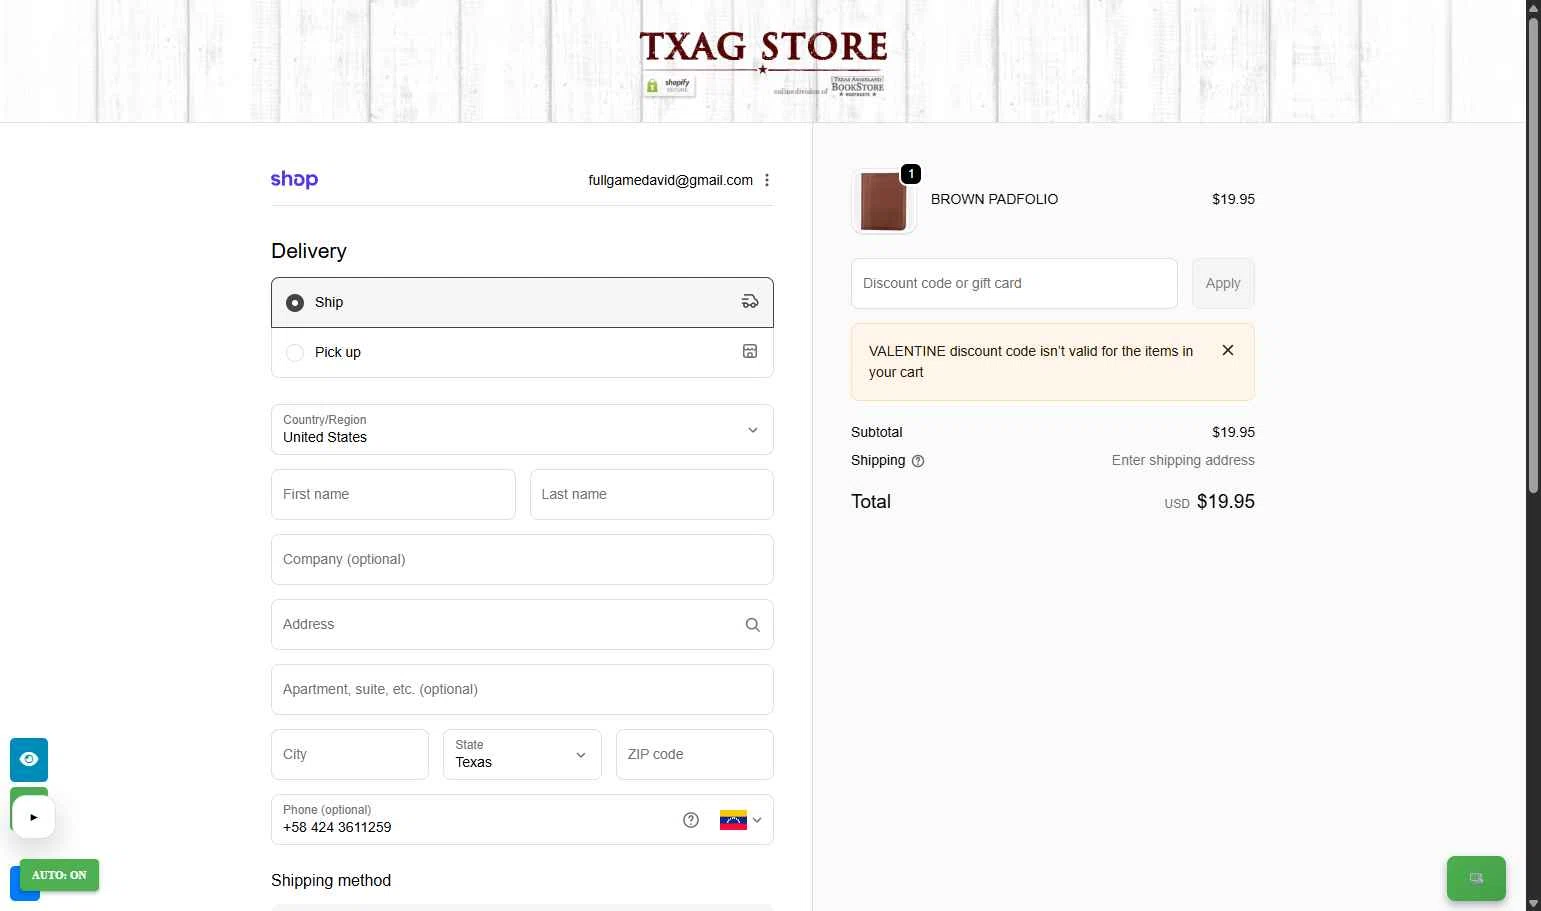Click the Brown Padfolio product thumbnail
Viewport: 1541px width, 911px height.
(x=884, y=201)
